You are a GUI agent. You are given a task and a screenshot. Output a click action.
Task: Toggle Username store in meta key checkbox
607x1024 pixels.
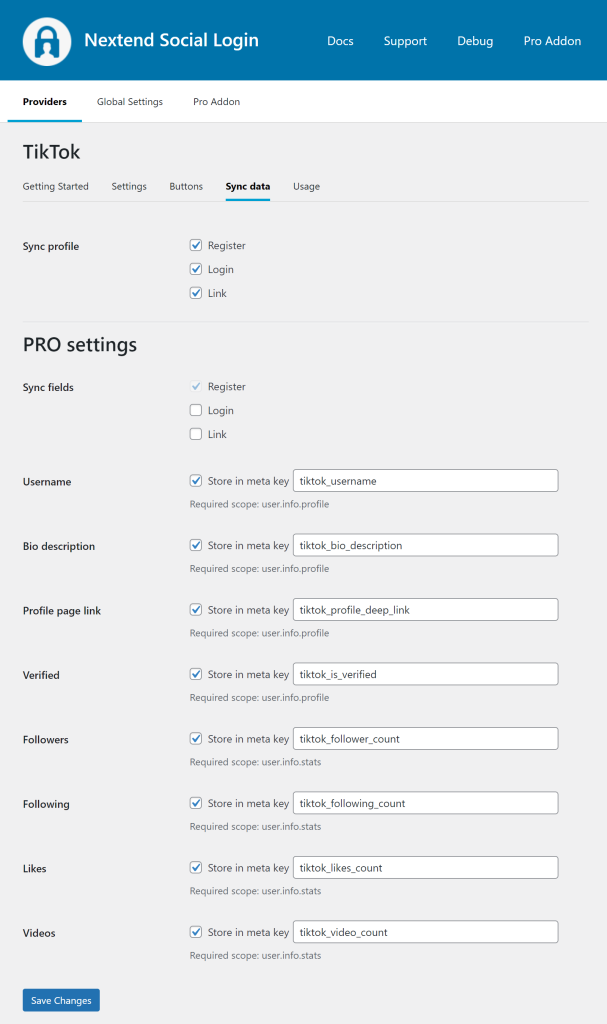[x=196, y=481]
